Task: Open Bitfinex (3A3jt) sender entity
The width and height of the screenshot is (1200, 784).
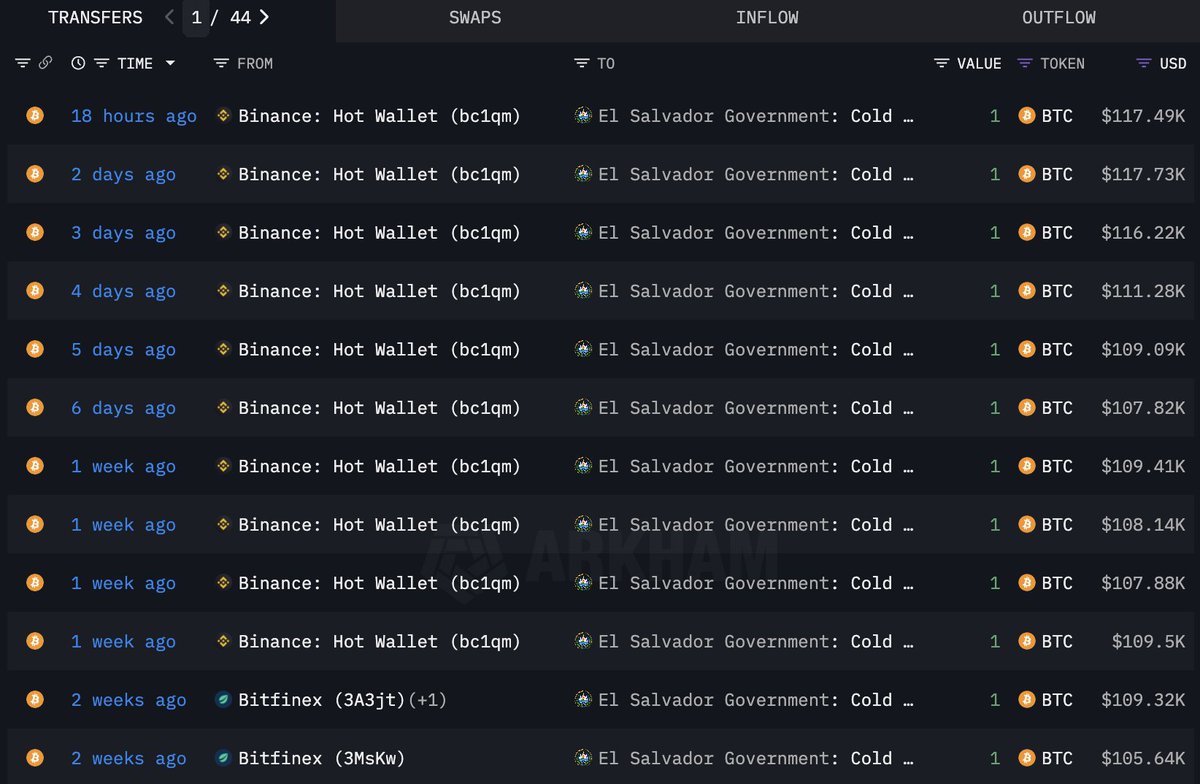Action: pyautogui.click(x=322, y=700)
